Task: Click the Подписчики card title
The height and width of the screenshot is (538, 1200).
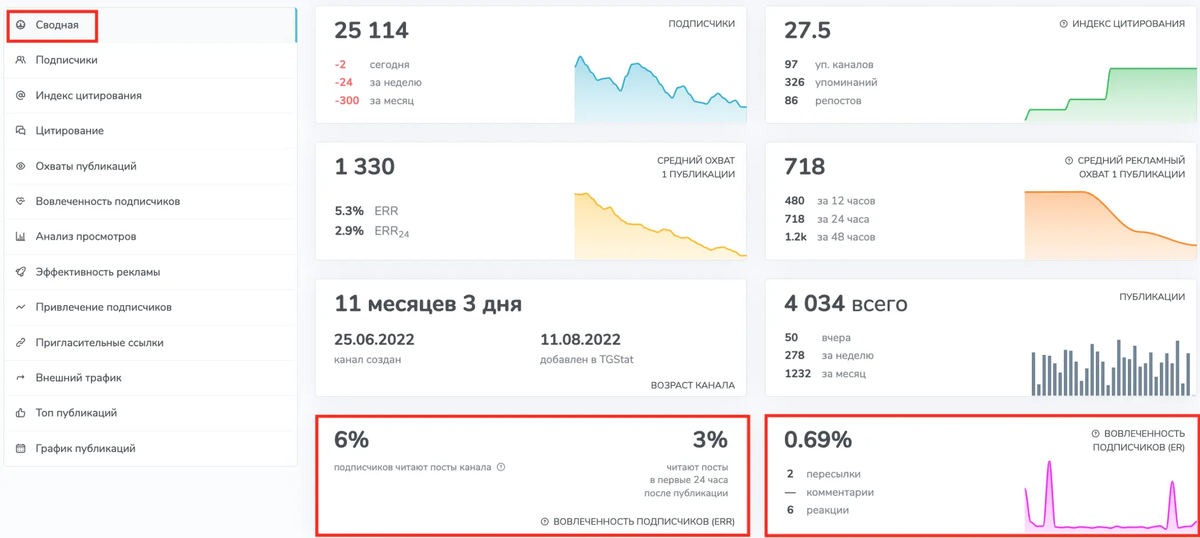Action: 701,24
